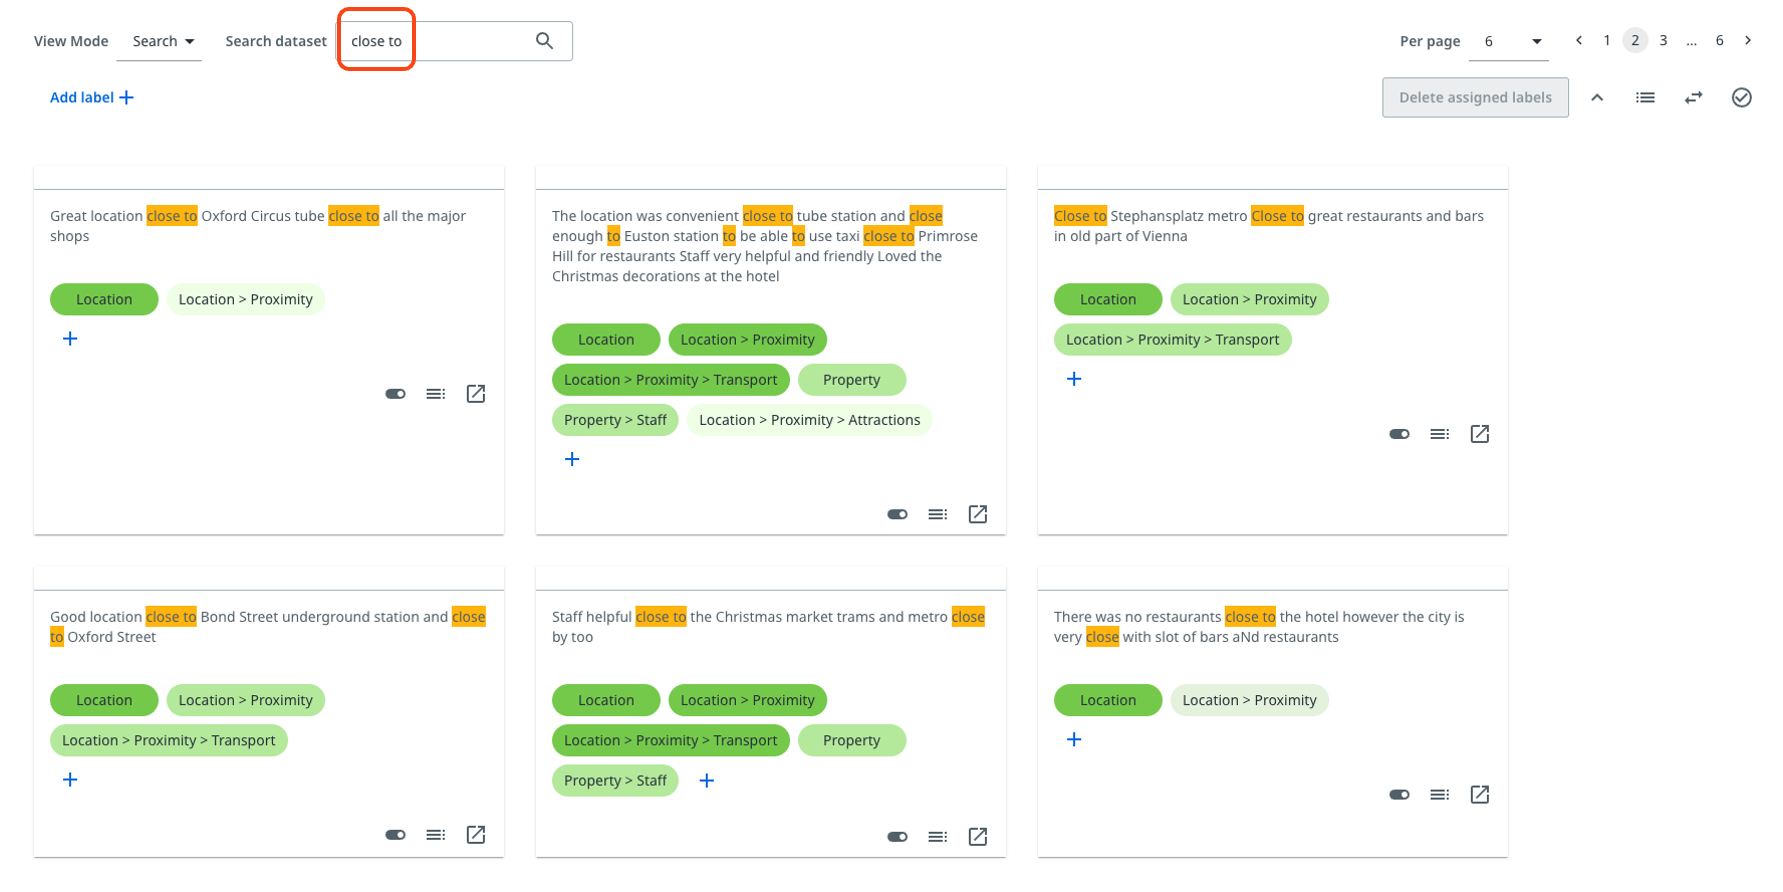This screenshot has height=892, width=1783.
Task: Collapse using the up chevron icon
Action: pos(1597,97)
